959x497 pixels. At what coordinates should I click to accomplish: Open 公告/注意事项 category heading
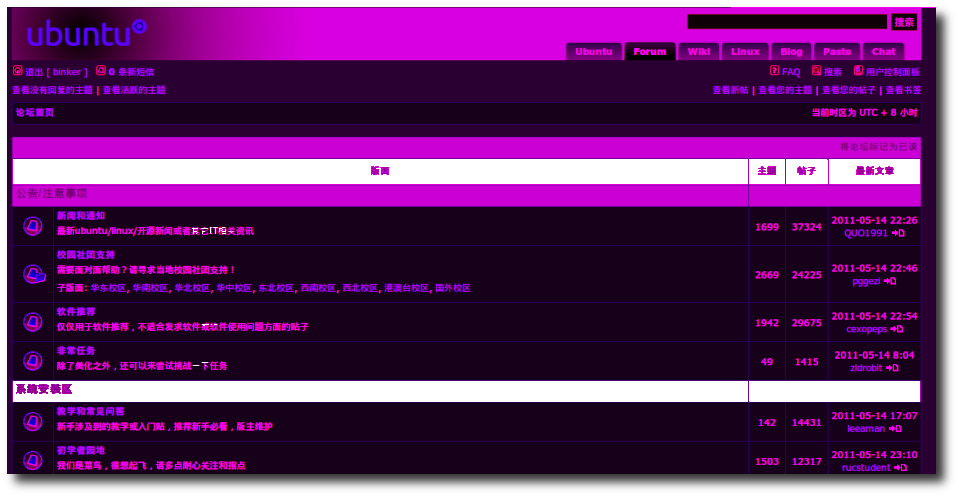point(51,194)
